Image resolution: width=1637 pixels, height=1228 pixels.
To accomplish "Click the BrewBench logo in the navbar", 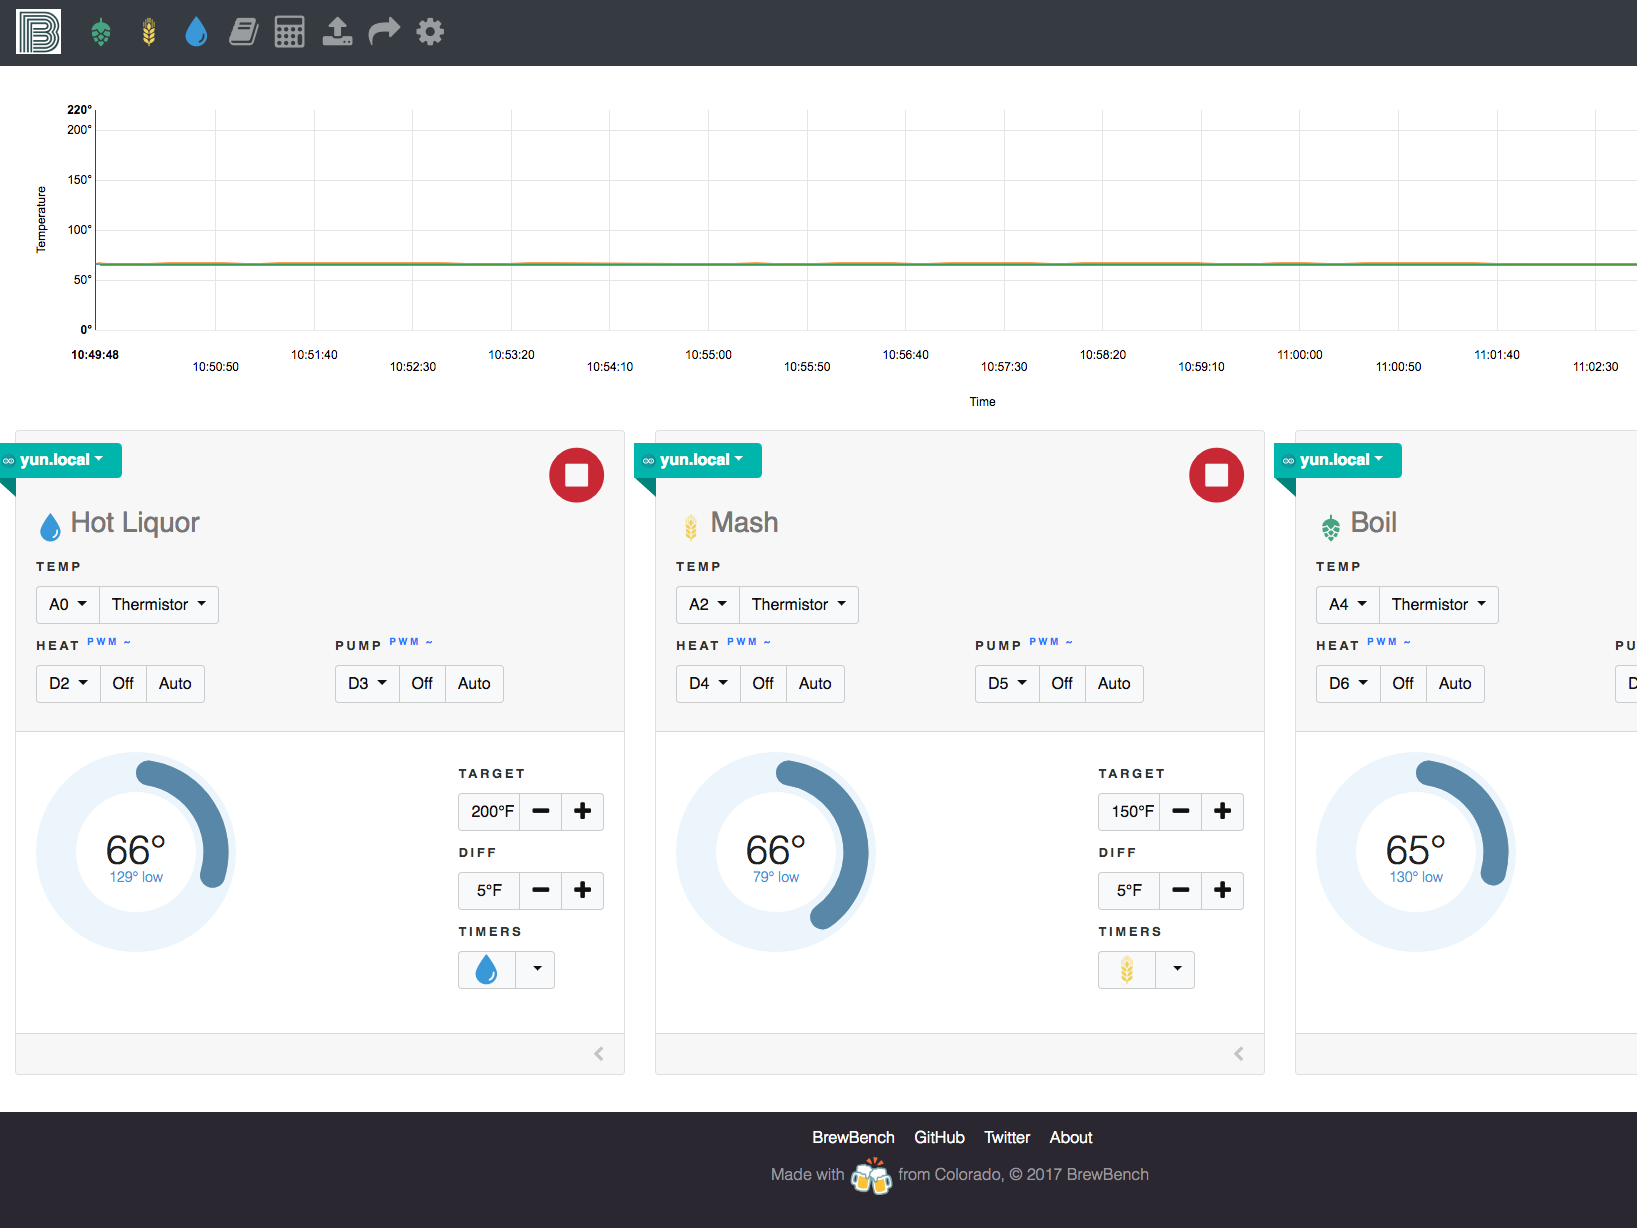I will coord(37,31).
